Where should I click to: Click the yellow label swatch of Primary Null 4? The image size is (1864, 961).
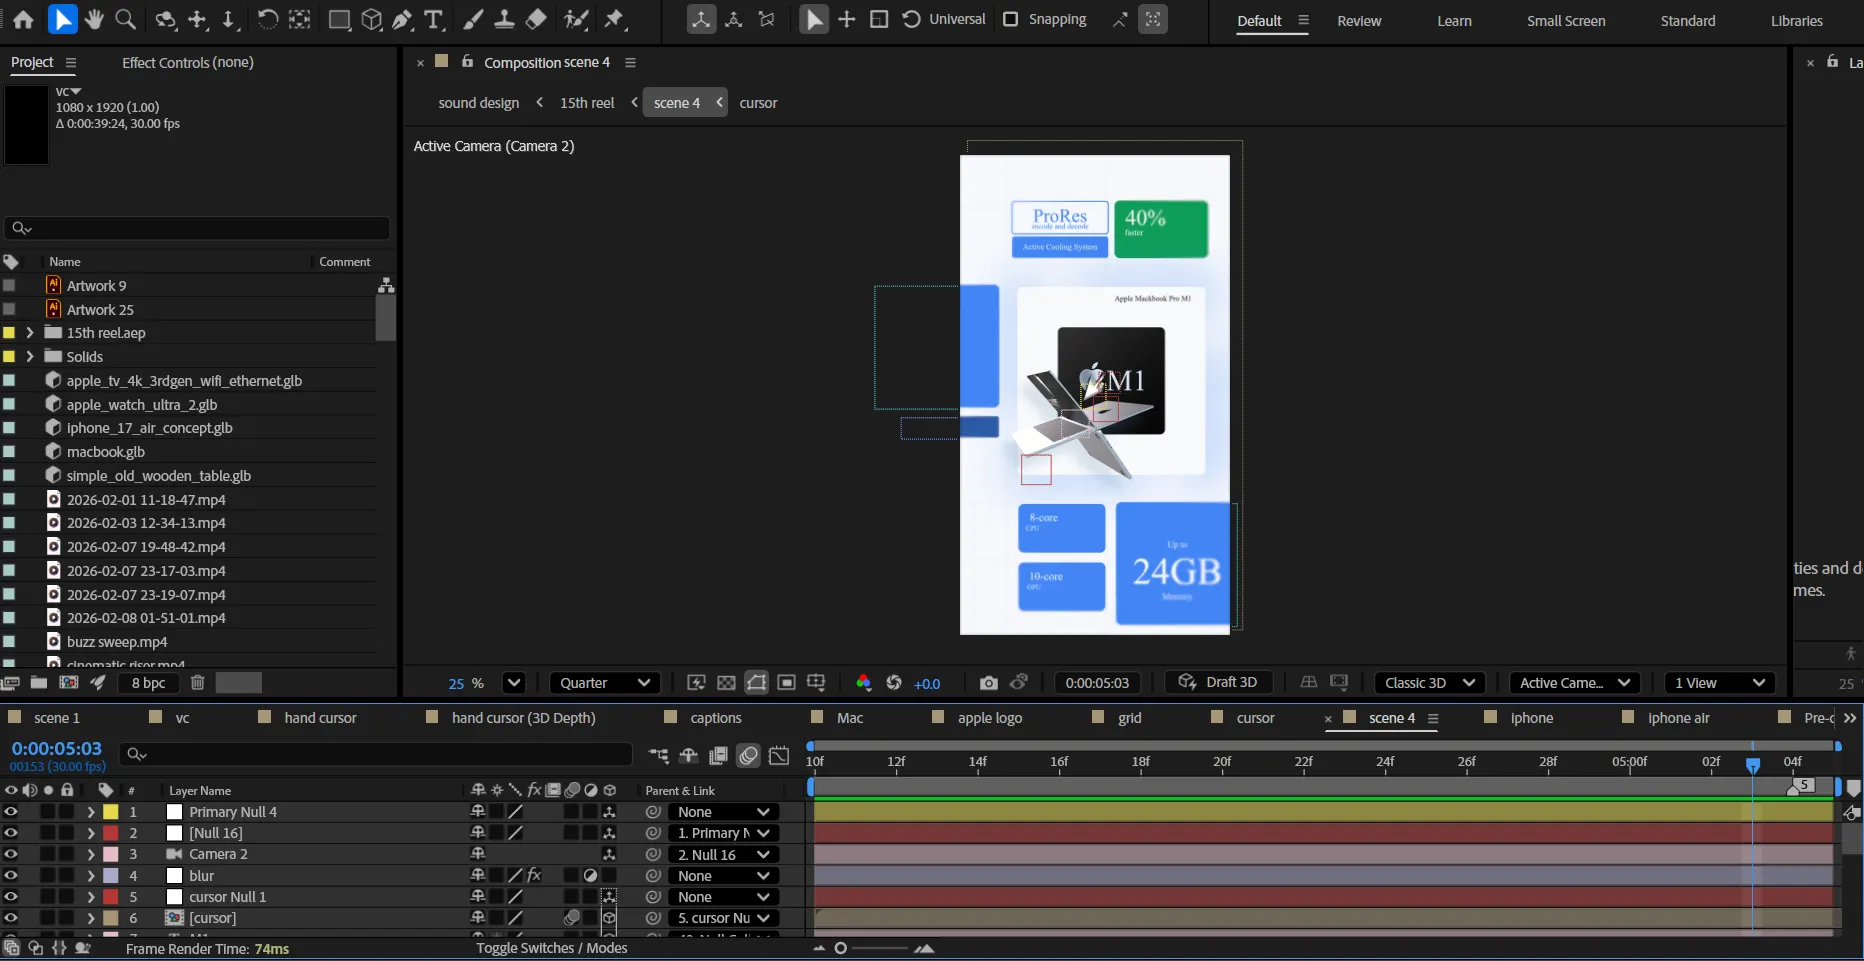point(111,812)
